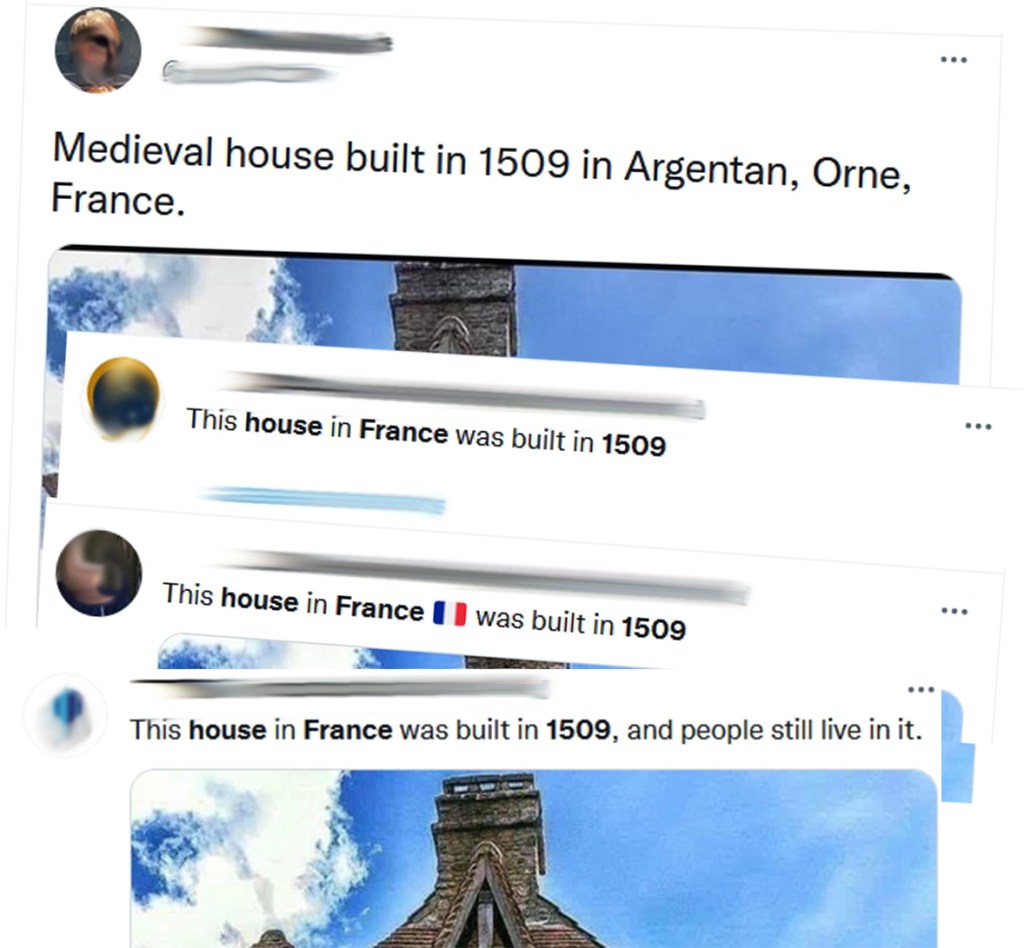Viewport: 1024px width, 948px height.
Task: Click the first tweet author's profile avatar
Action: tap(98, 50)
